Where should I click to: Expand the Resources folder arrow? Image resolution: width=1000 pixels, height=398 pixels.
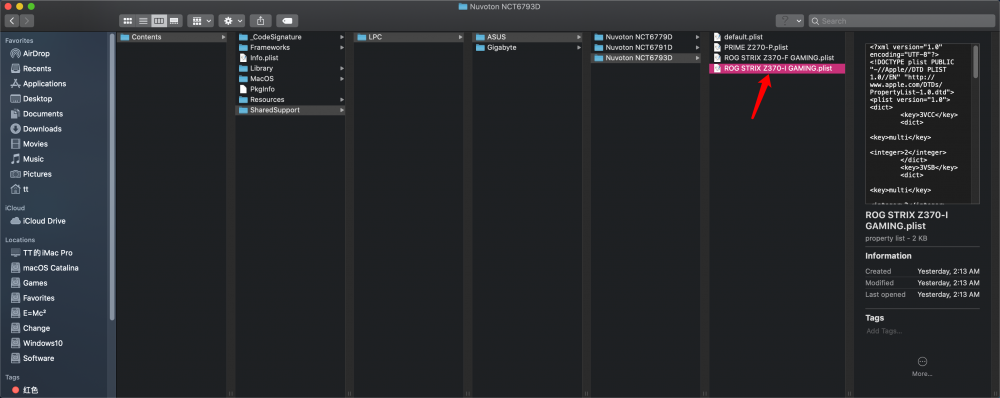point(342,100)
